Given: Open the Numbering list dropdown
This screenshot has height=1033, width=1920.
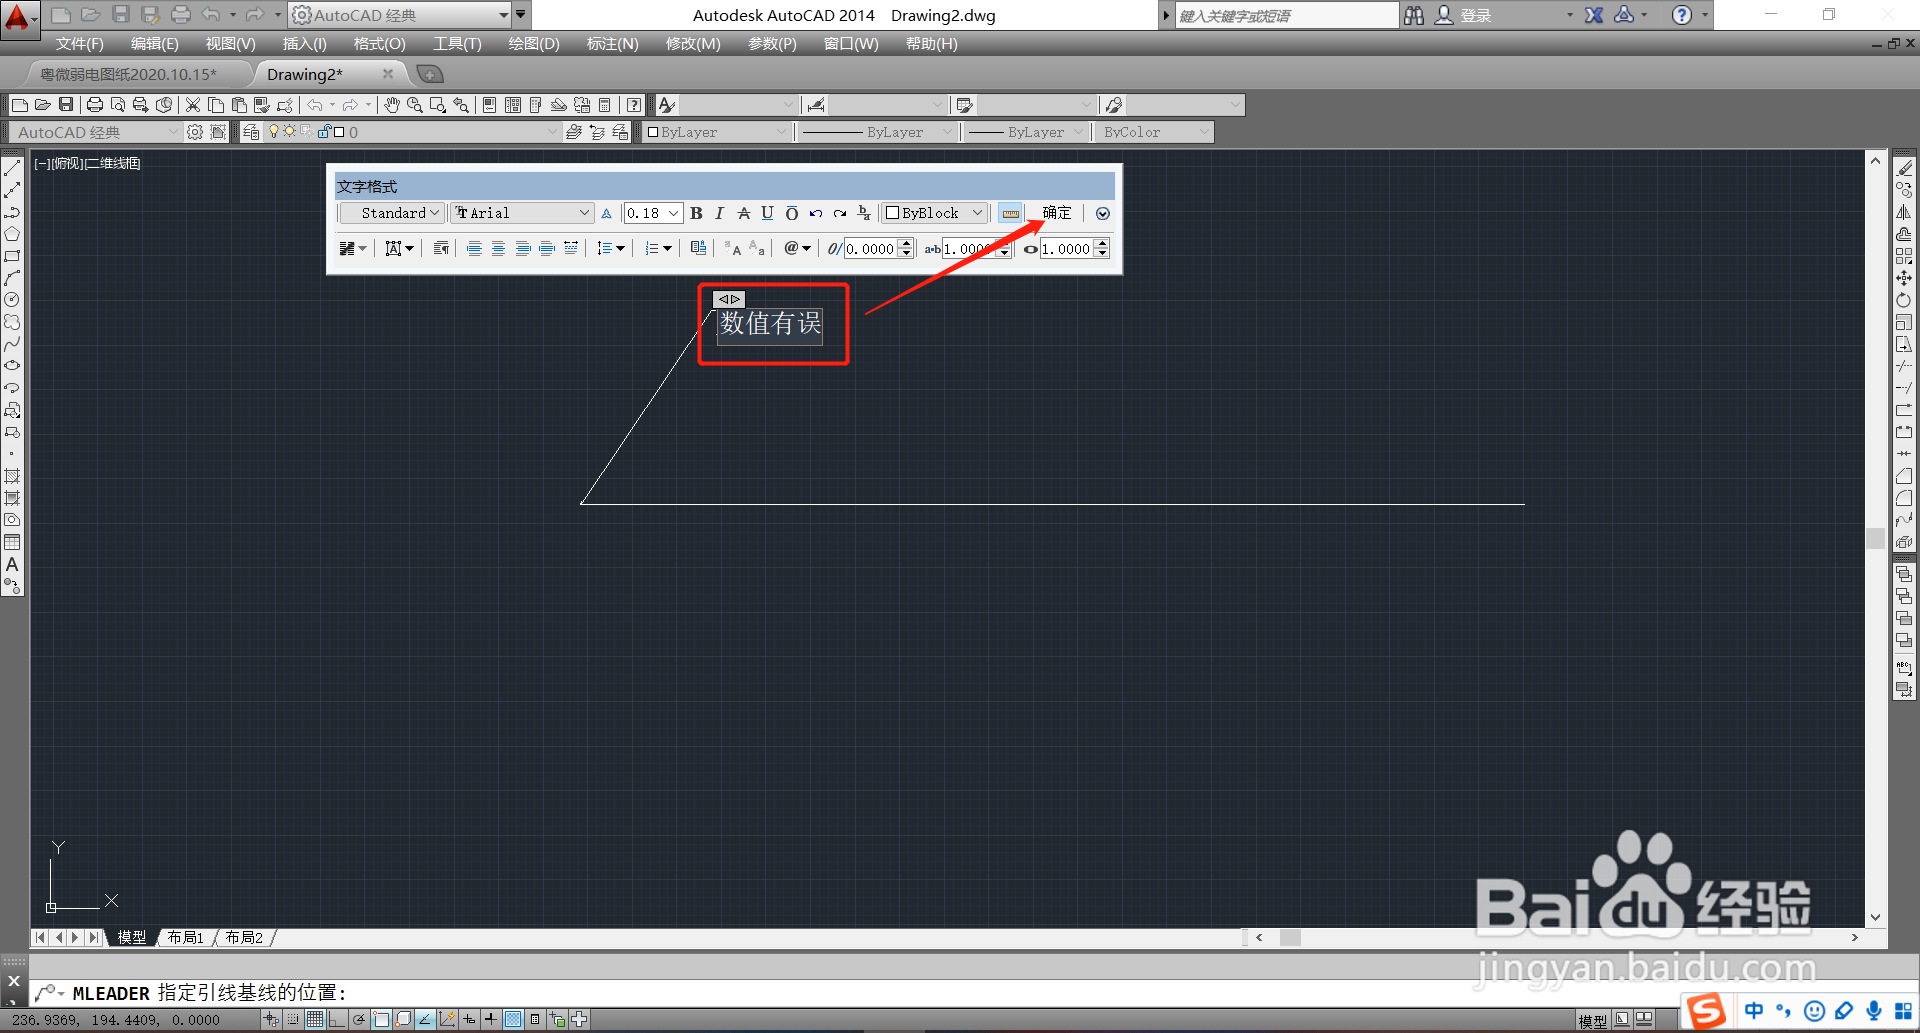Looking at the screenshot, I should [x=658, y=248].
